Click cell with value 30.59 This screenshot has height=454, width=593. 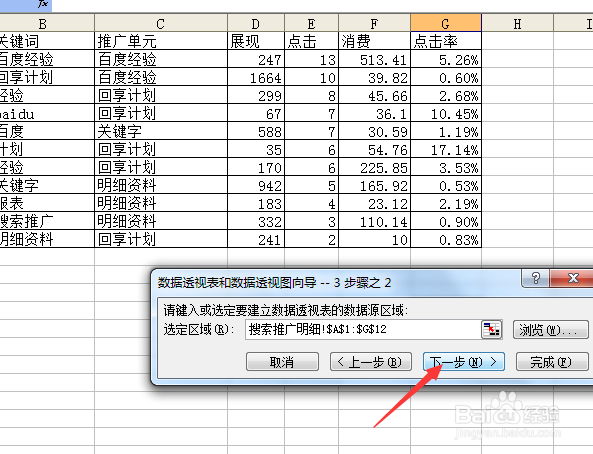[374, 131]
